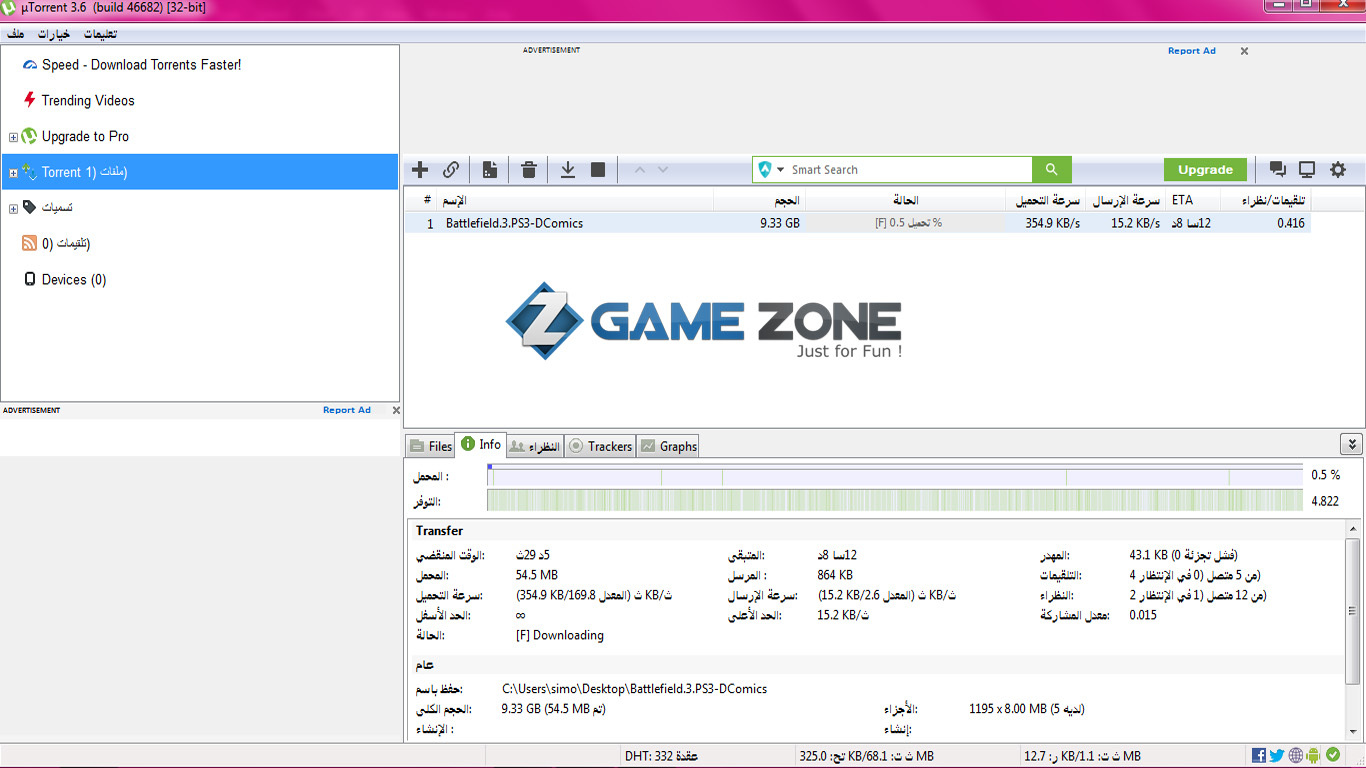Click the green Upgrade button
This screenshot has height=768, width=1366.
(1205, 170)
